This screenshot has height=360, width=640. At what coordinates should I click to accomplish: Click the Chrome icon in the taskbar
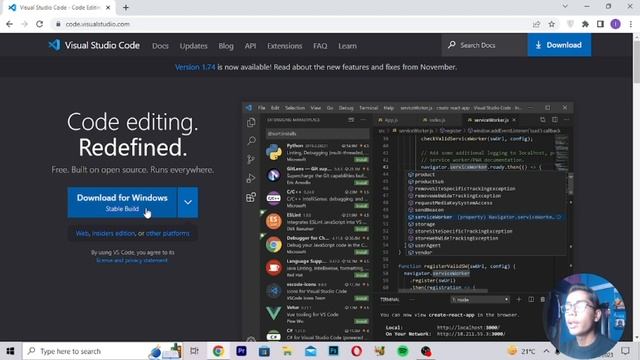point(218,351)
